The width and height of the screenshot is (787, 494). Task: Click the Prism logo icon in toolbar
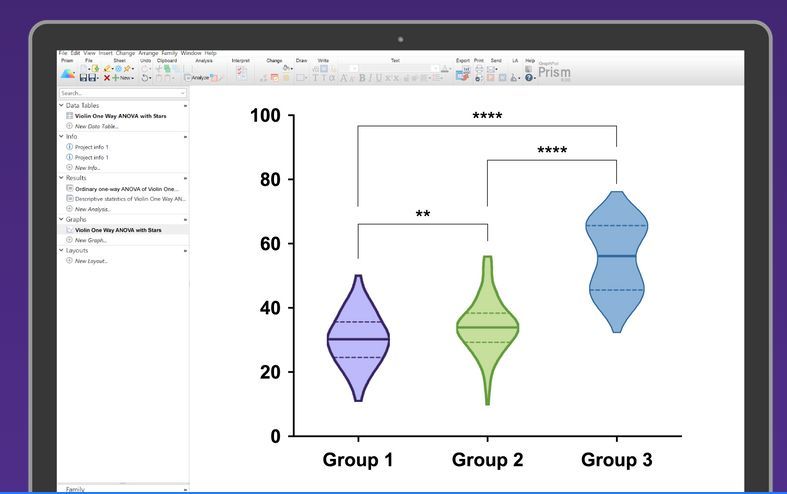click(67, 73)
